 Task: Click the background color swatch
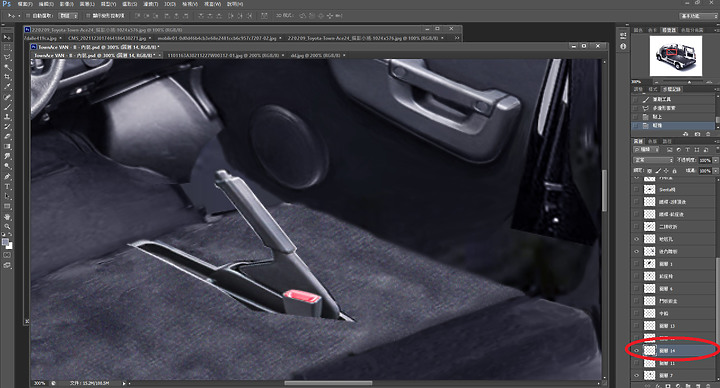pos(9,246)
